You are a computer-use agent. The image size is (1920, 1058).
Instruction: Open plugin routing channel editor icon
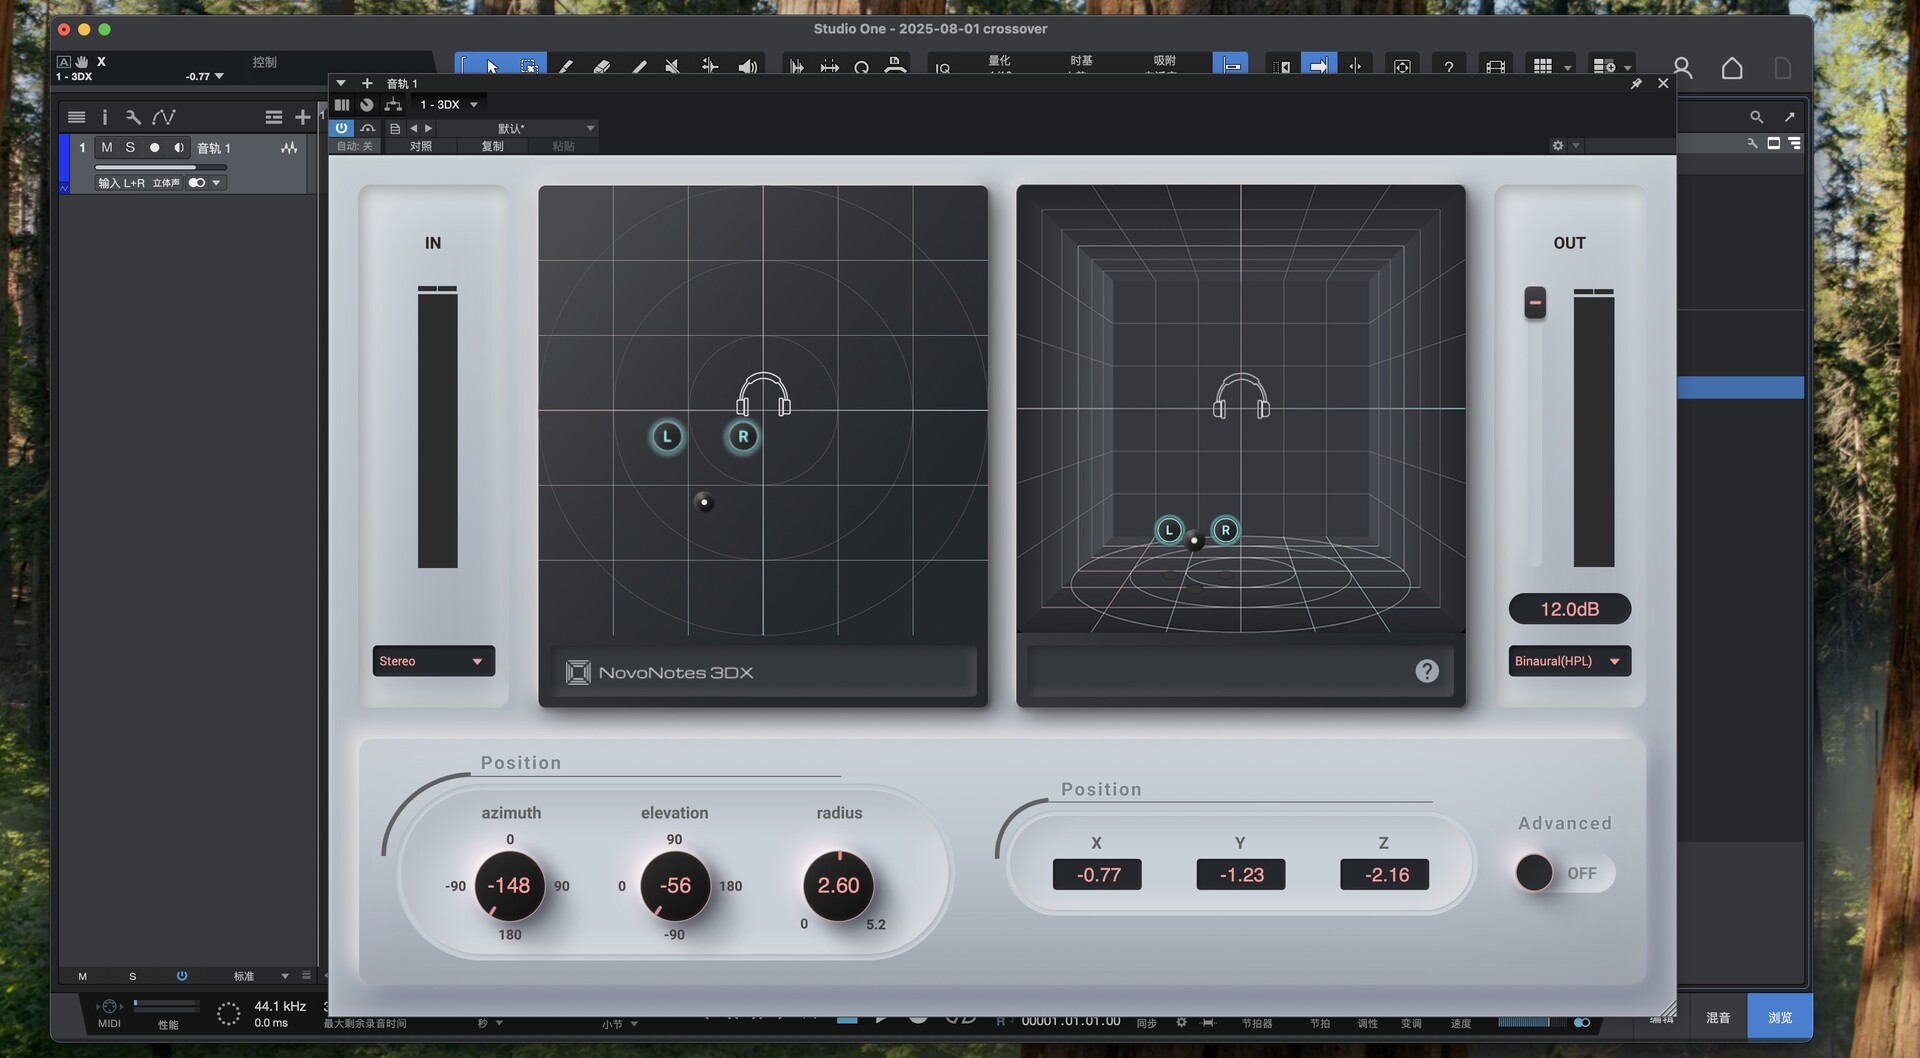[393, 104]
